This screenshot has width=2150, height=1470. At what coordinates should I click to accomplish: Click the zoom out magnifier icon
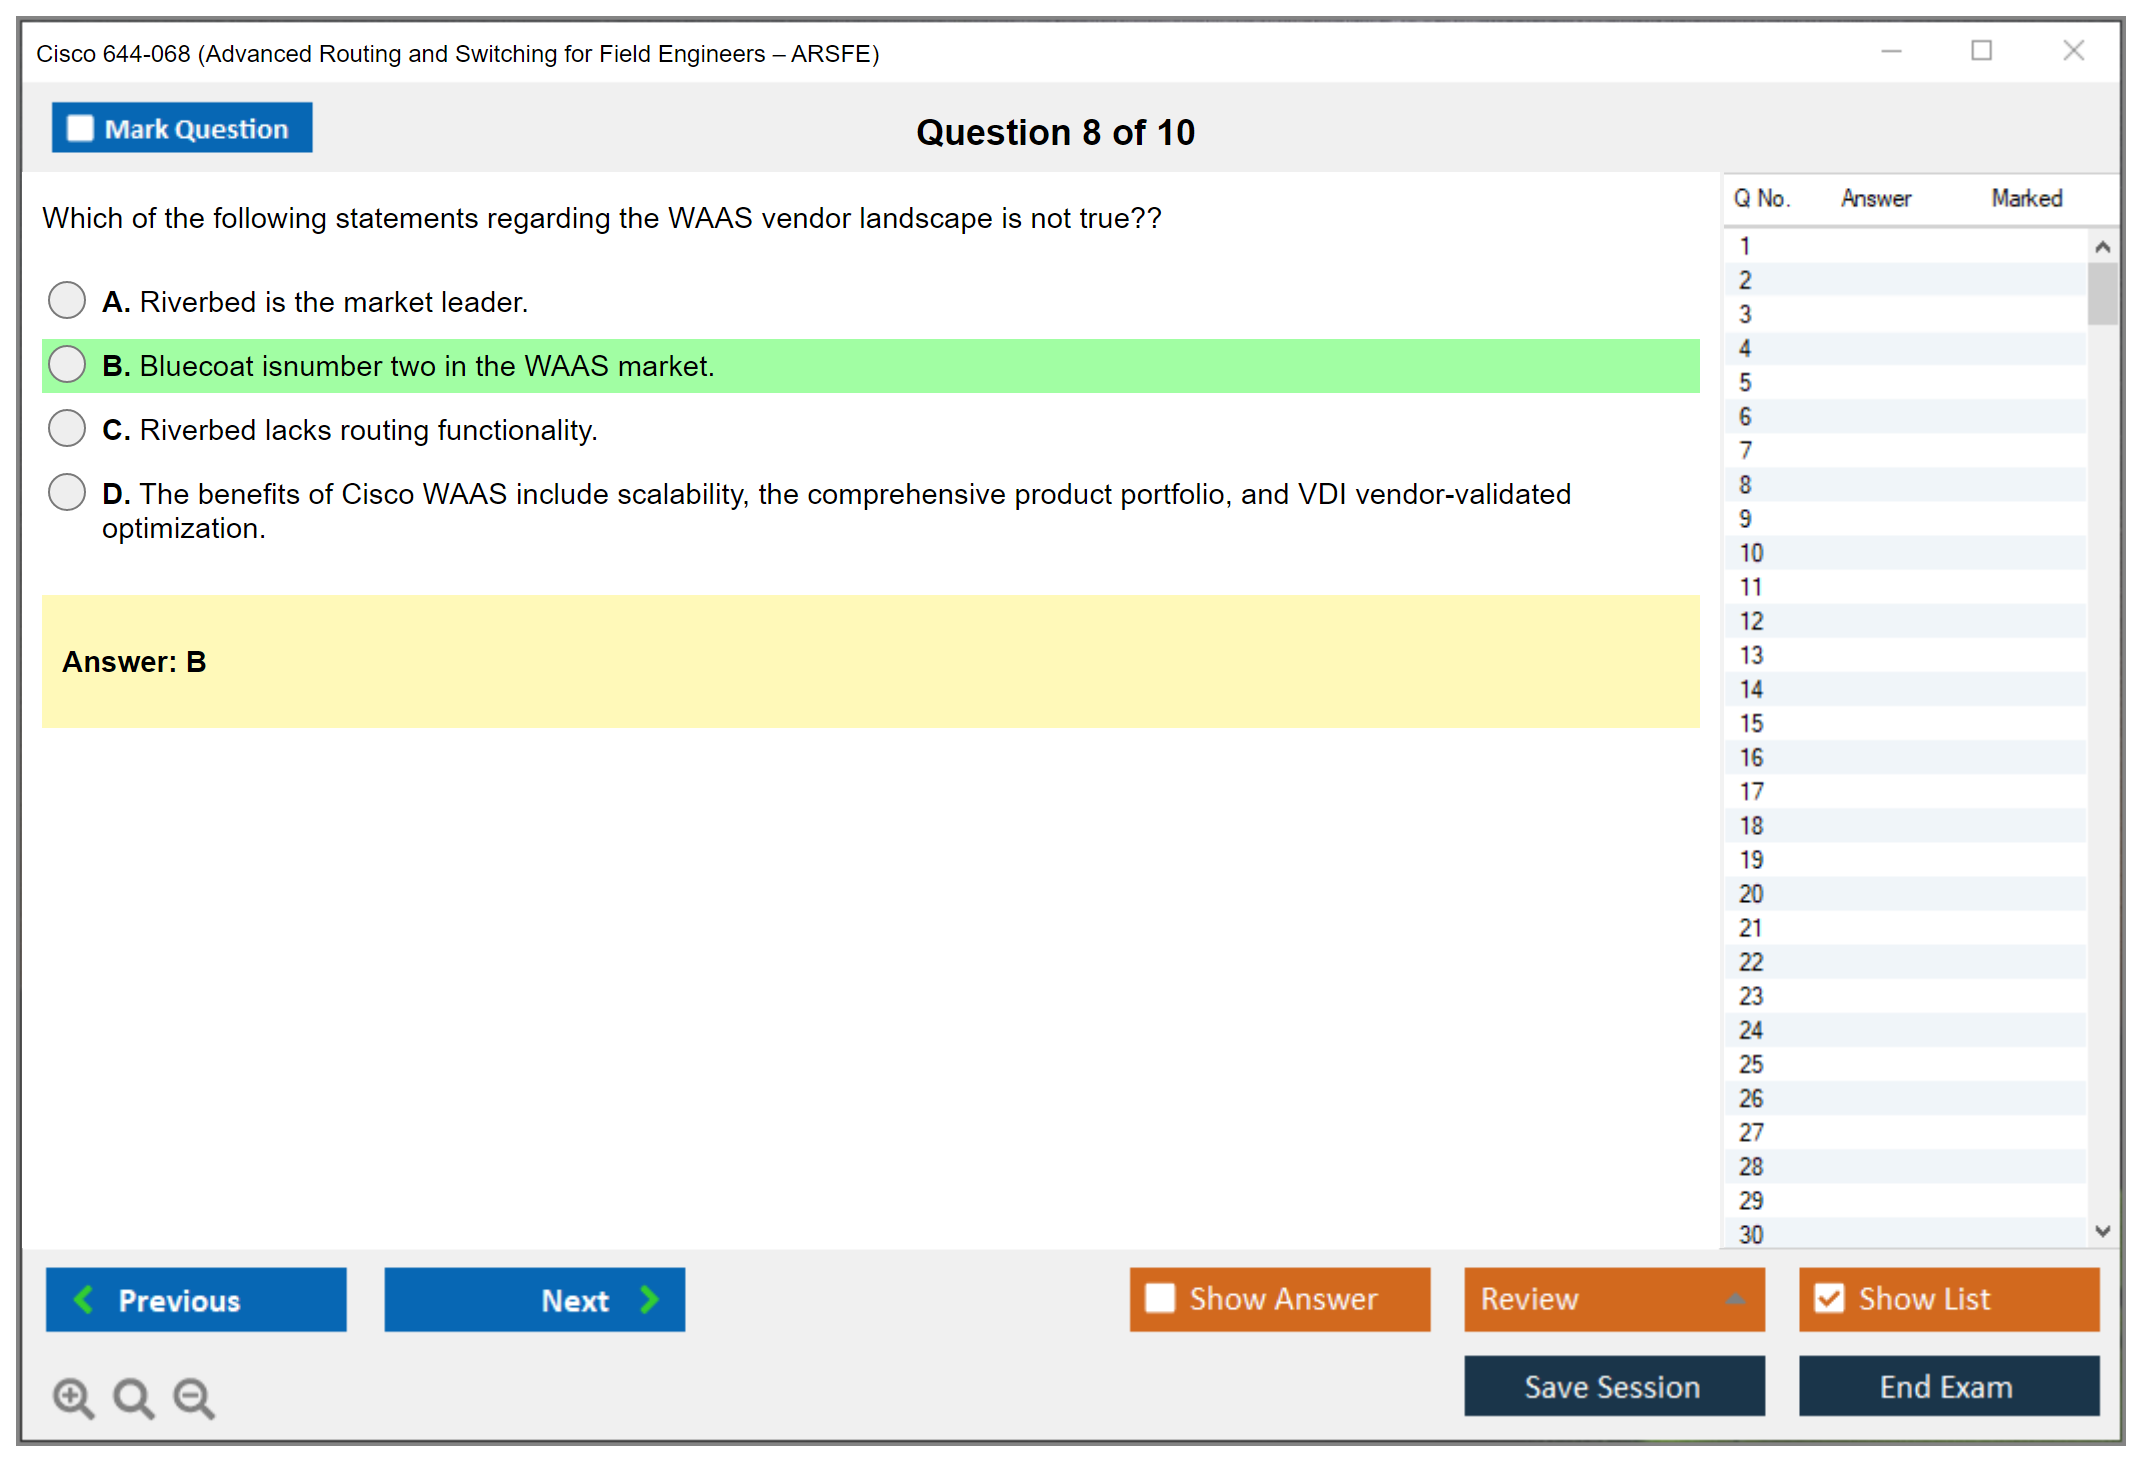193,1397
